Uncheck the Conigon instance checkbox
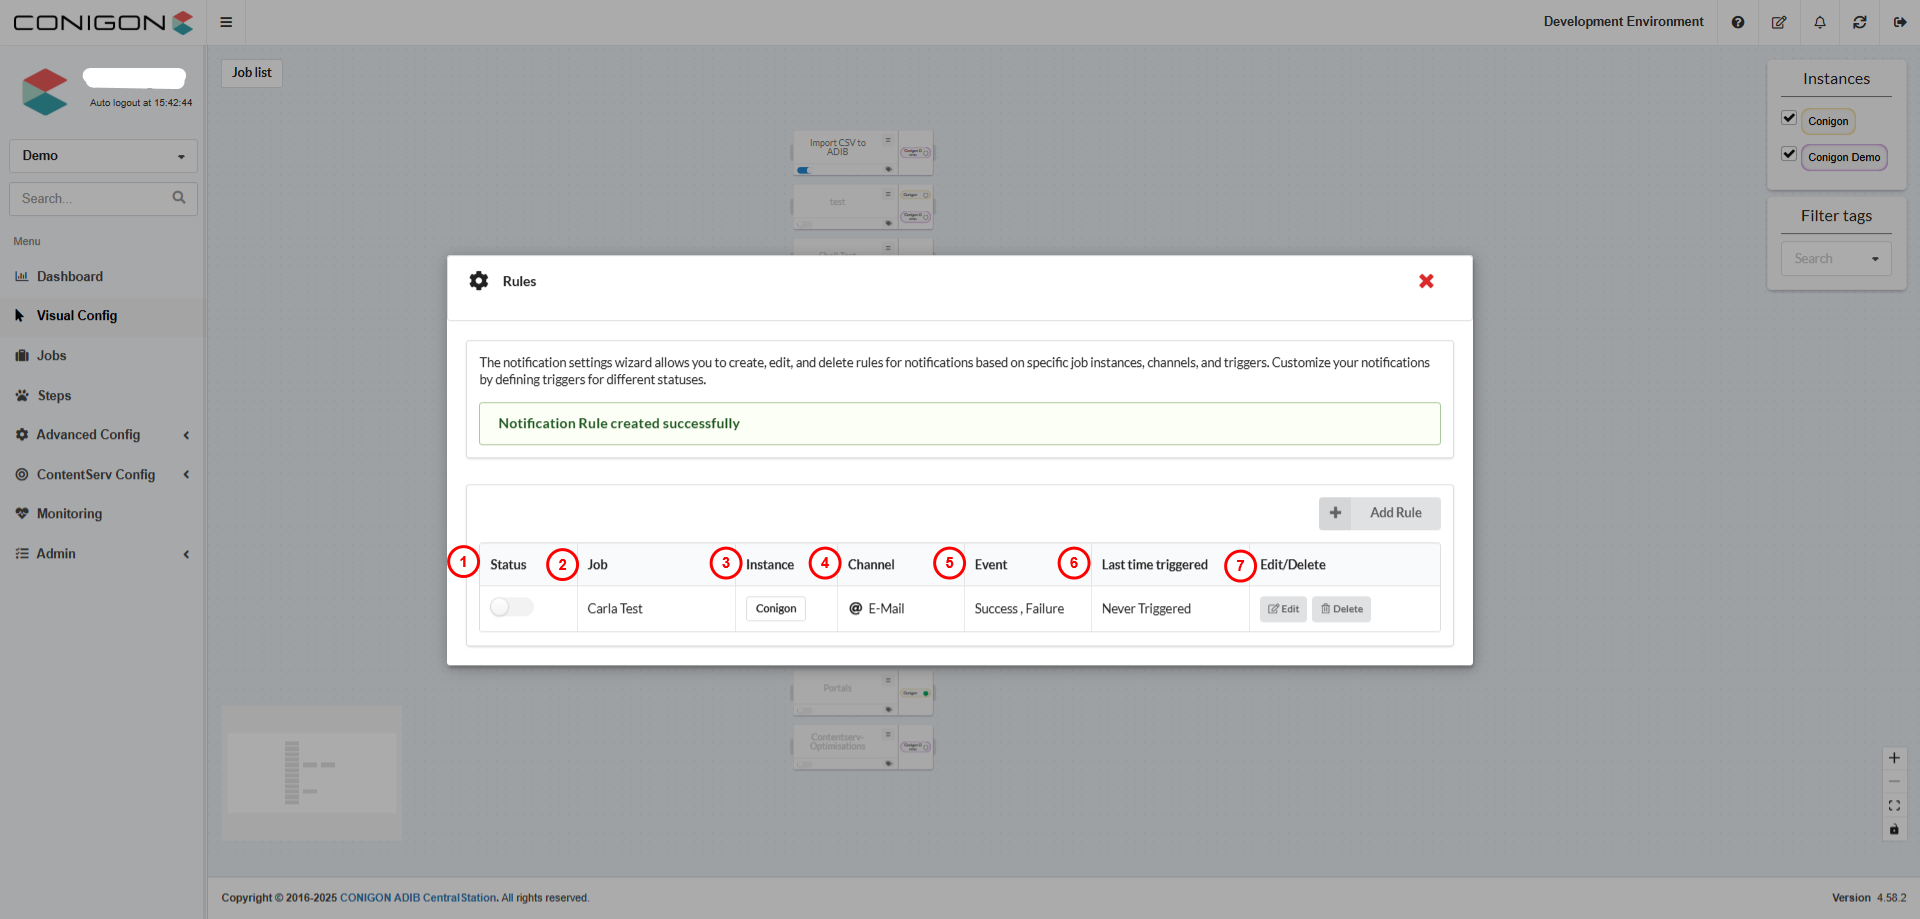Screen dimensions: 1920x919 pos(1789,118)
